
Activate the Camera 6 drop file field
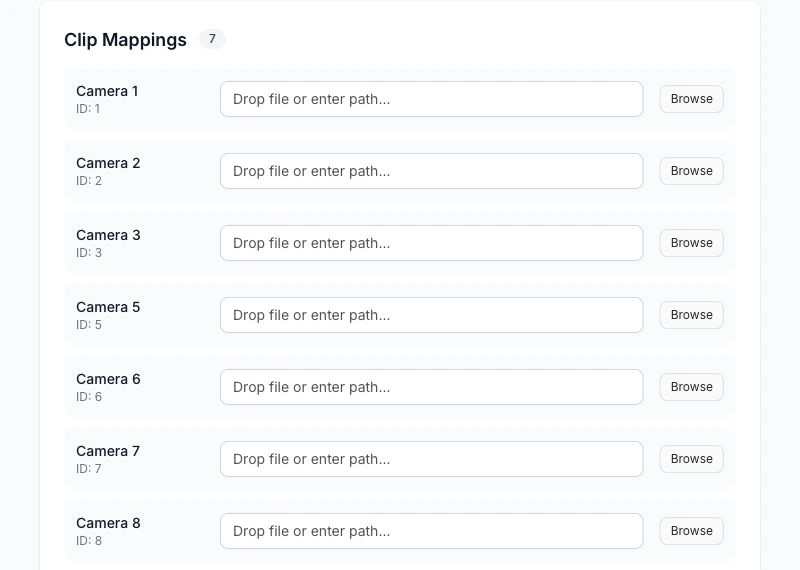(431, 387)
